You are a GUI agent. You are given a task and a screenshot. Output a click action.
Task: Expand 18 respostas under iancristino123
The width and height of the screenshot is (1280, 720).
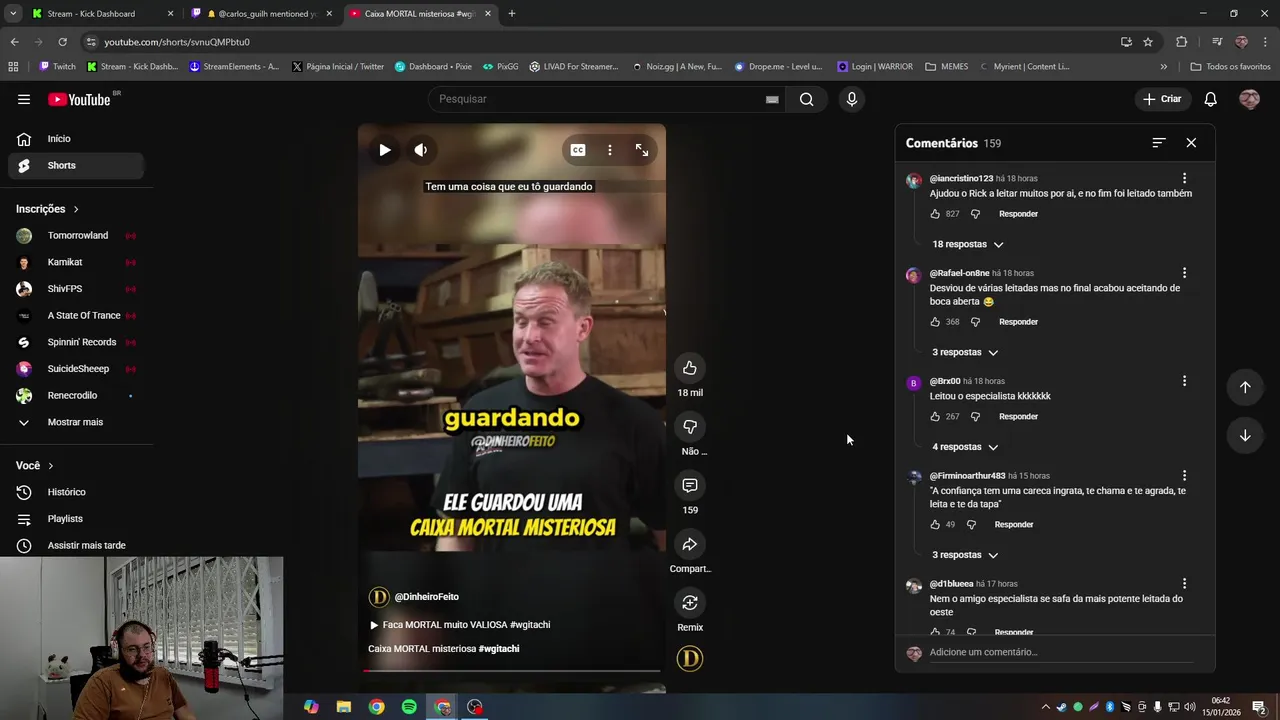point(968,244)
